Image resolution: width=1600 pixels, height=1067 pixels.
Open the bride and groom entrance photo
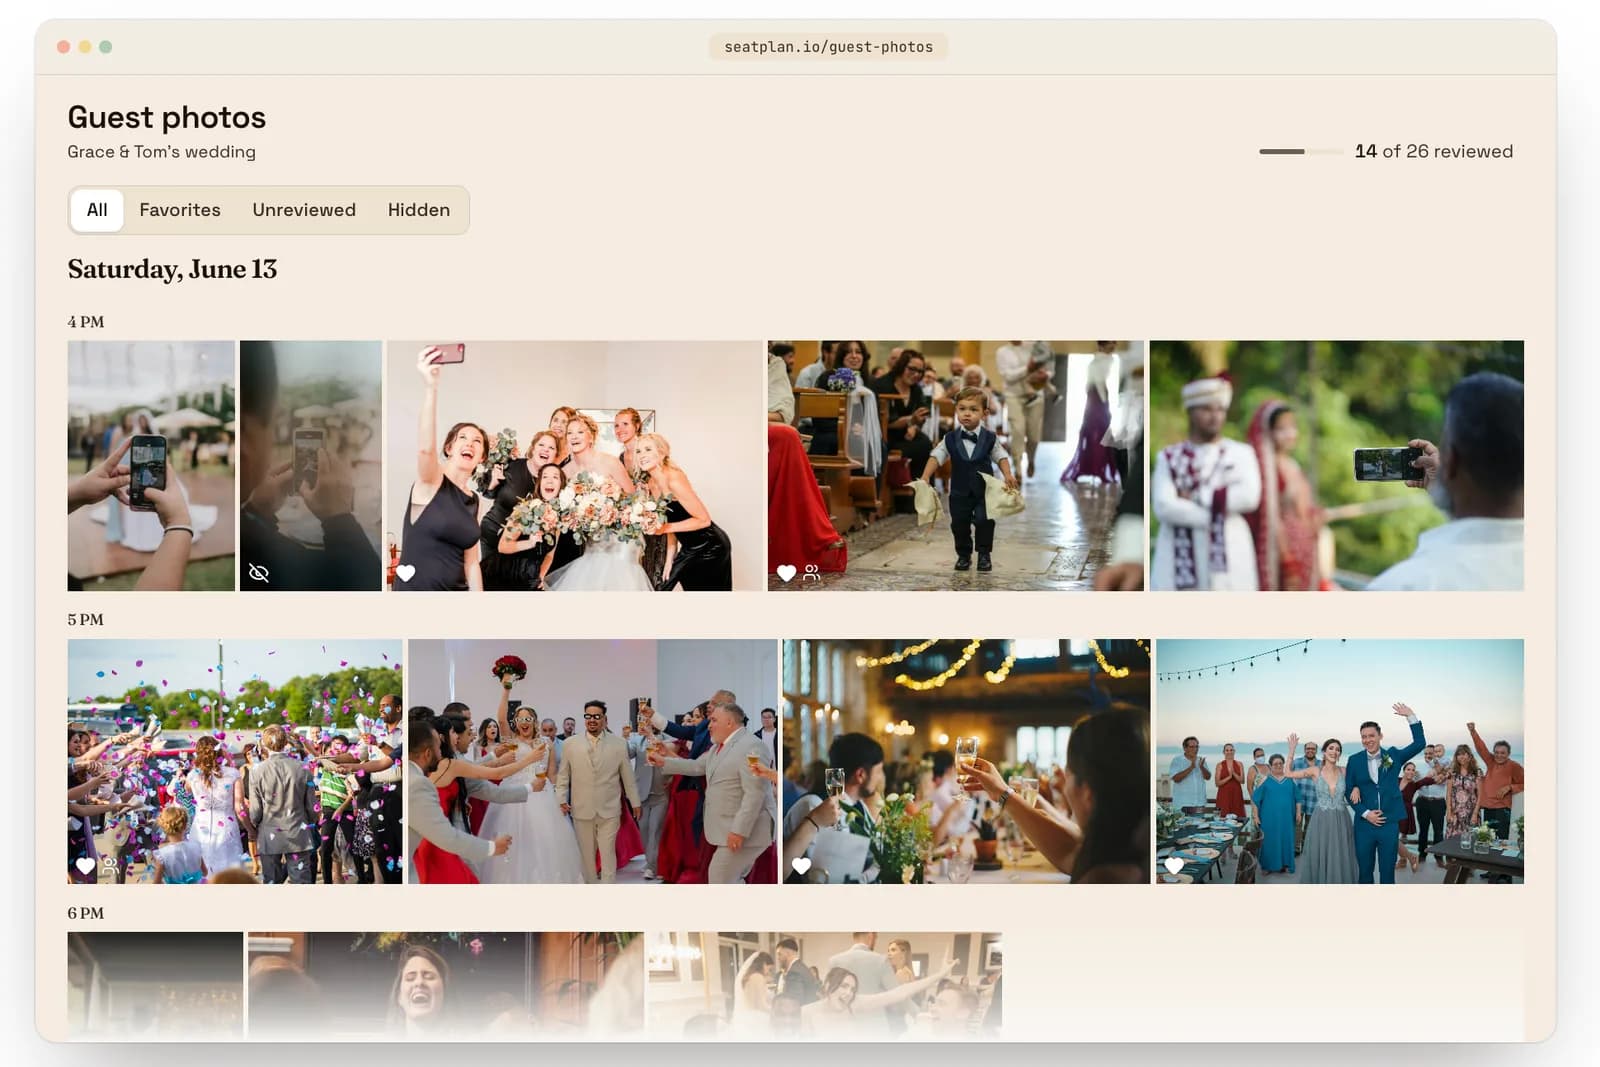(x=593, y=761)
